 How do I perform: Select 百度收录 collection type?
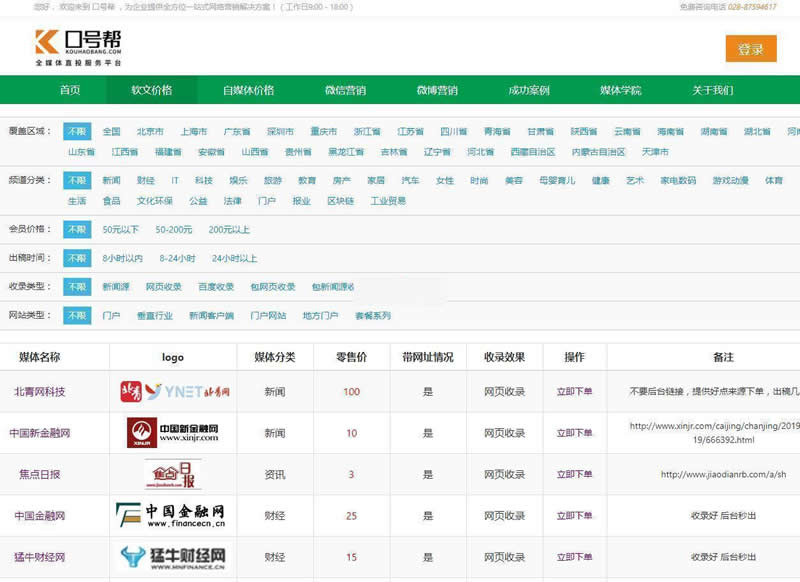pyautogui.click(x=213, y=286)
